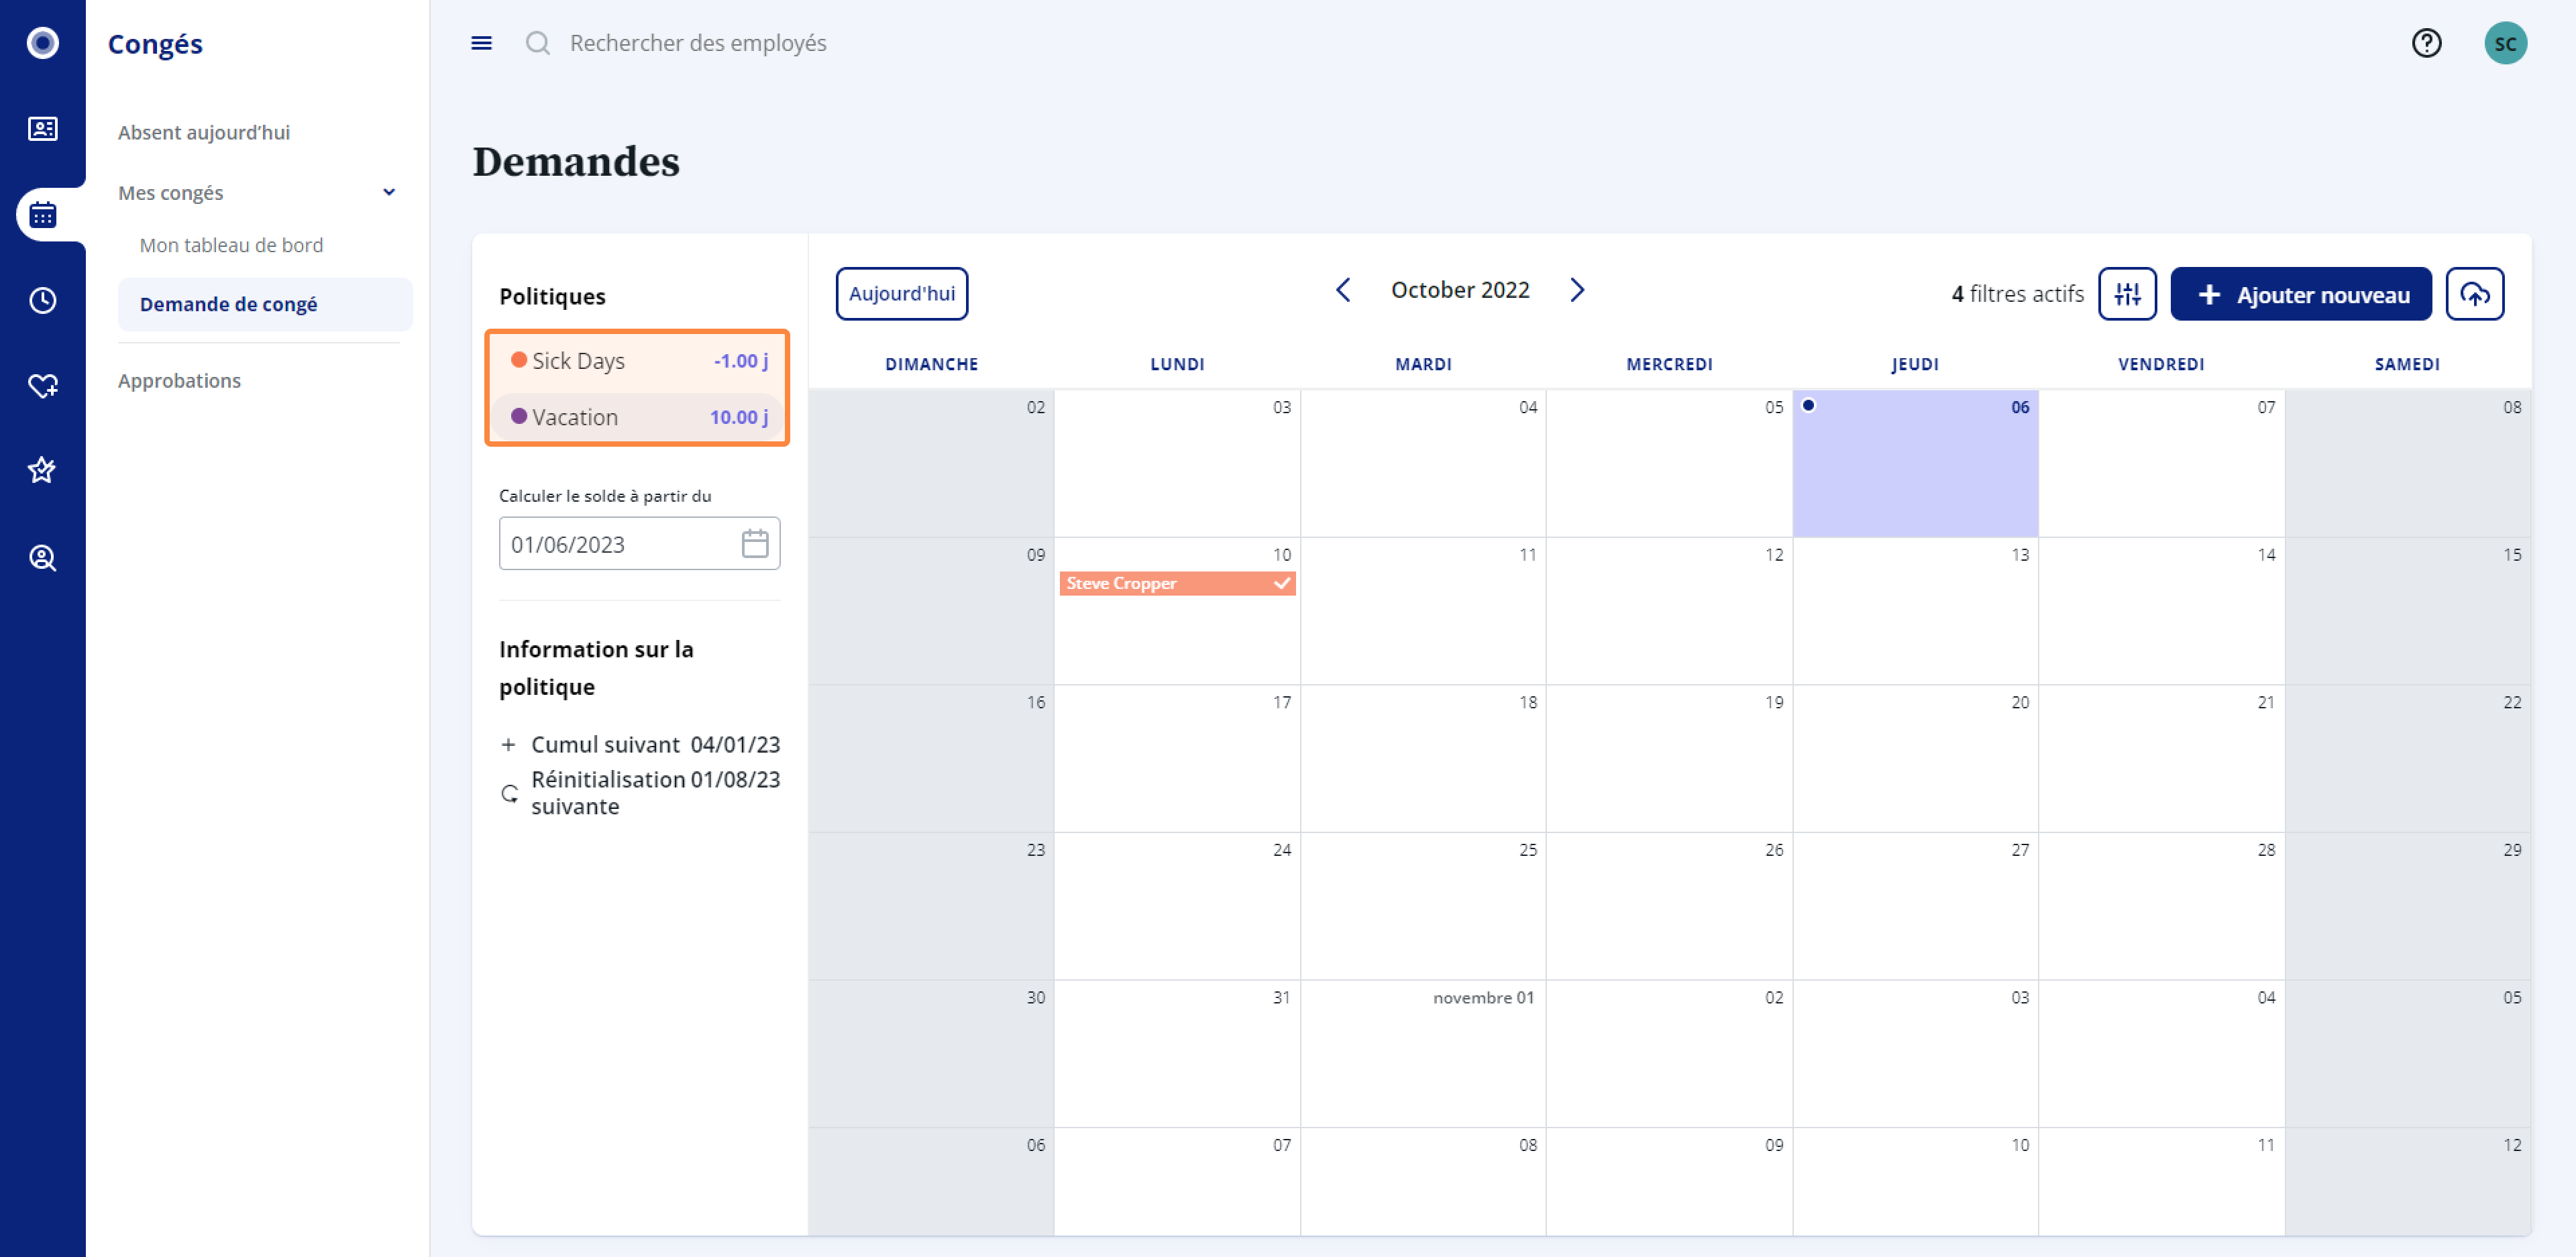Go to next month arrow
This screenshot has height=1257, width=2576.
coord(1577,290)
